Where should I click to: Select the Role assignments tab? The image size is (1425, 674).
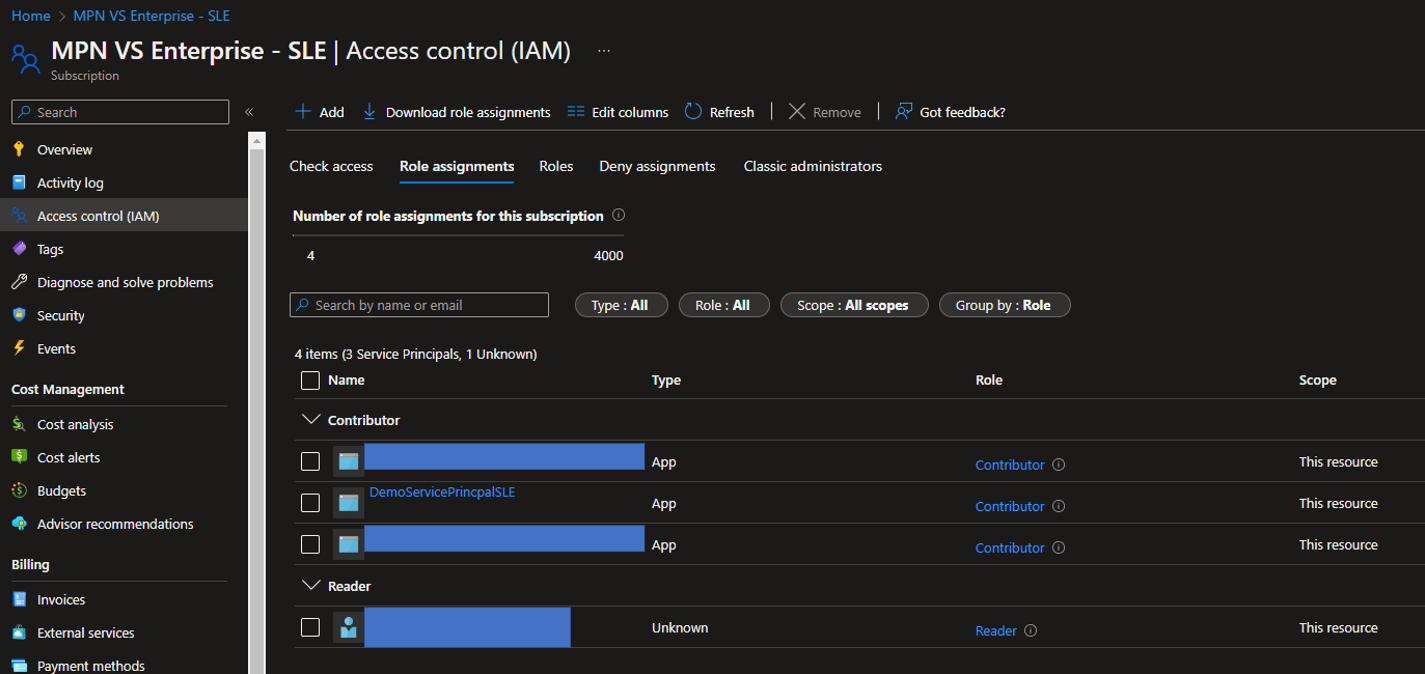(x=457, y=166)
